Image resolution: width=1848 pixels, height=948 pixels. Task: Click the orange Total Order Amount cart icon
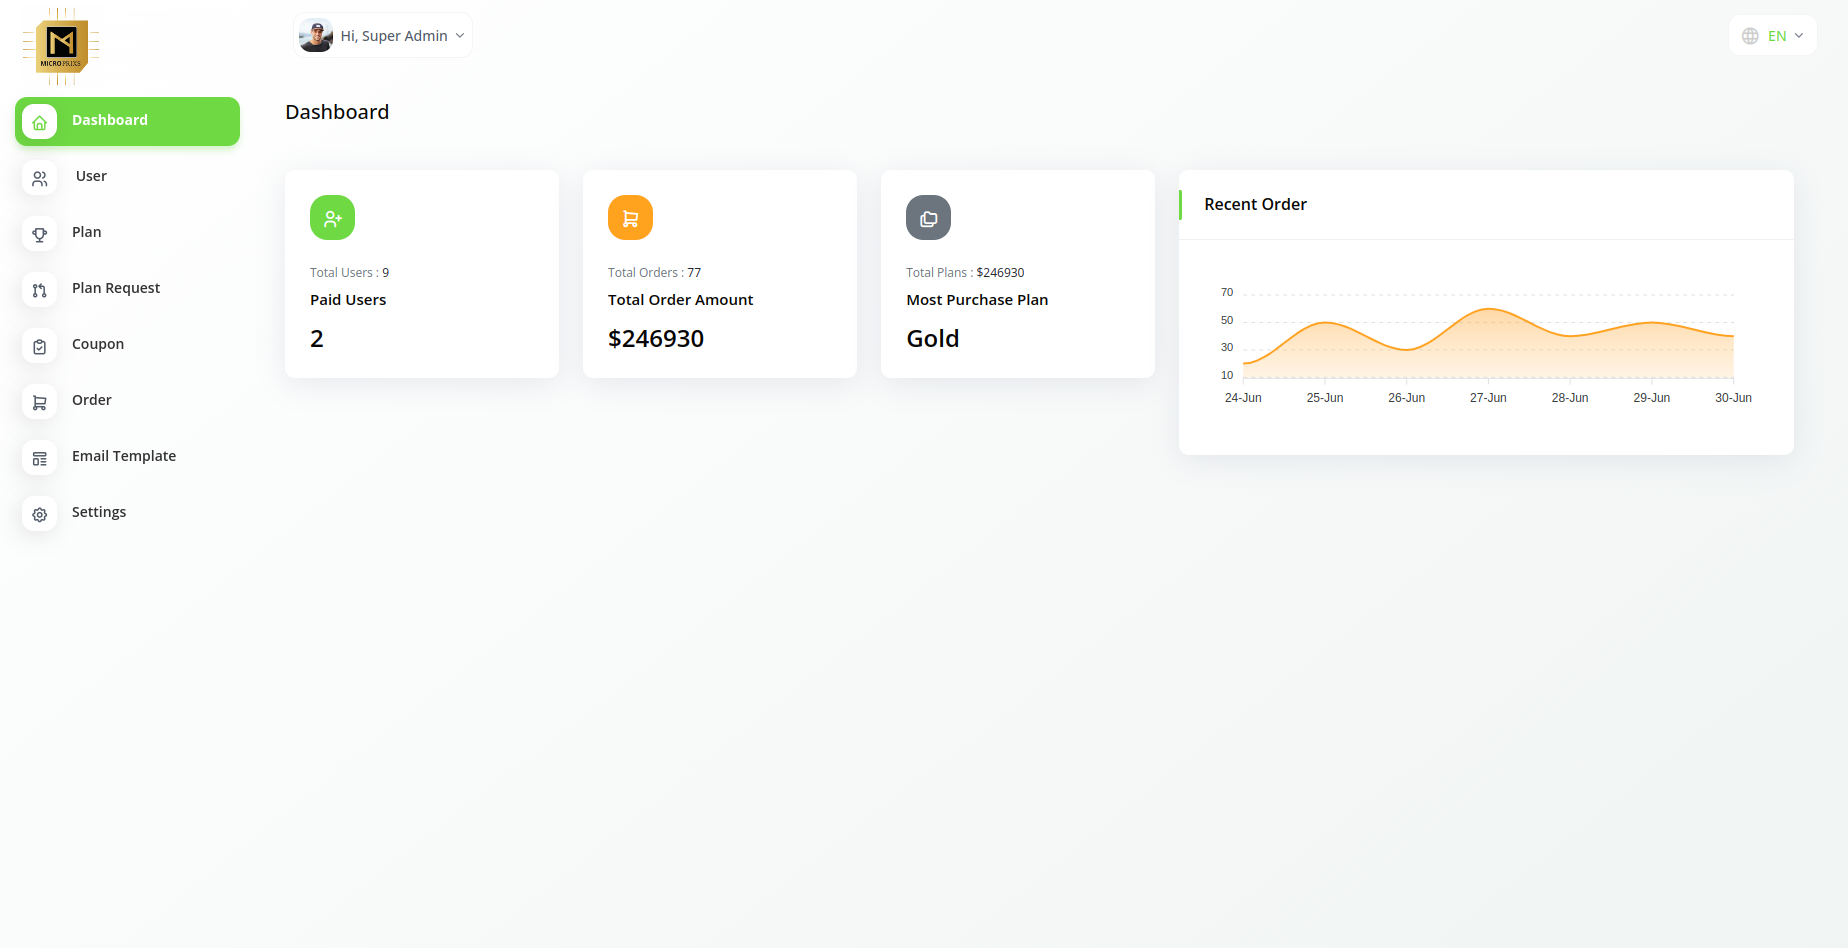630,218
